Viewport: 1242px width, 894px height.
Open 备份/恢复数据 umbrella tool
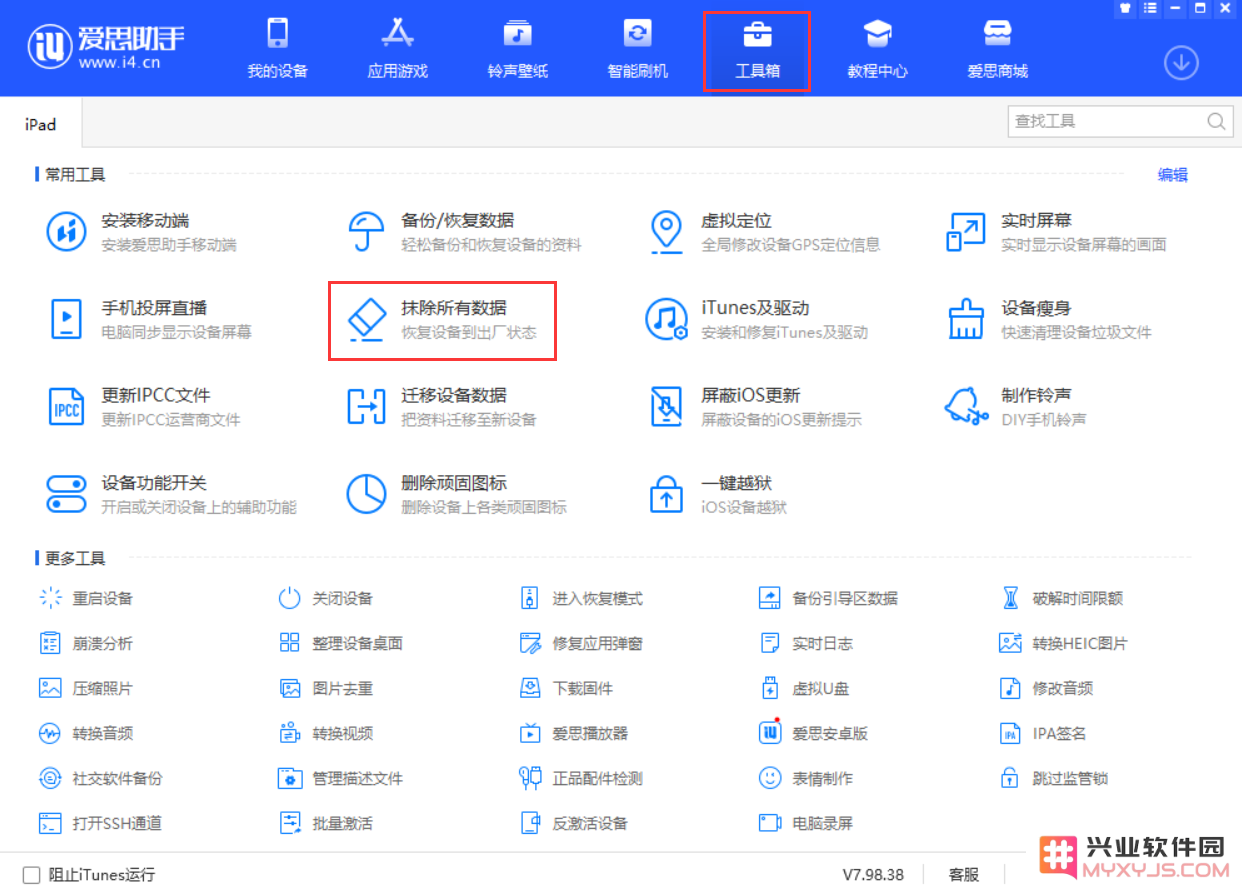coord(464,232)
